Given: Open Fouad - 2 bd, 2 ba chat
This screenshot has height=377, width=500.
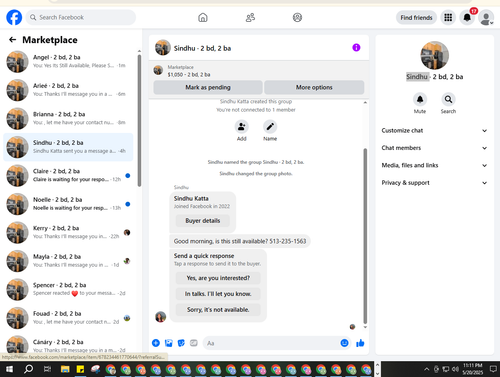Looking at the screenshot, I should (68, 318).
